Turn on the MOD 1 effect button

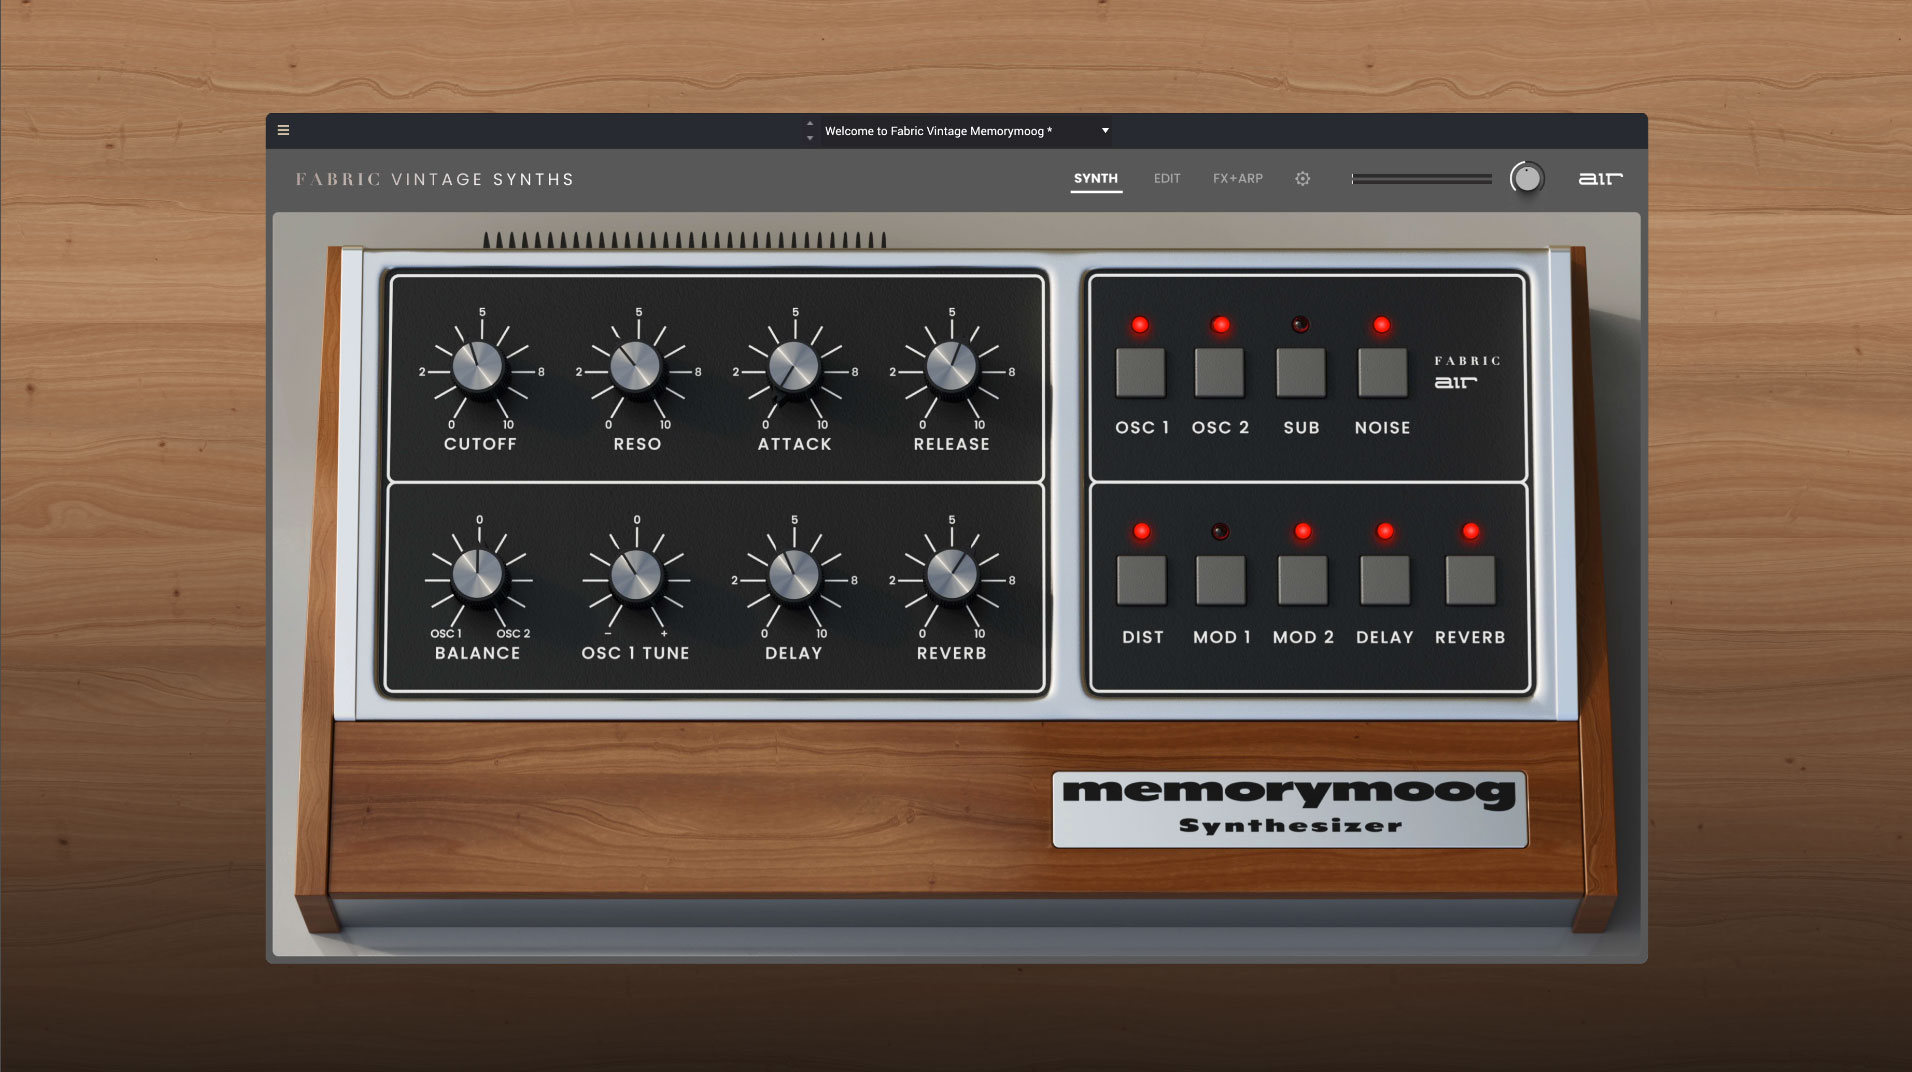[x=1220, y=581]
